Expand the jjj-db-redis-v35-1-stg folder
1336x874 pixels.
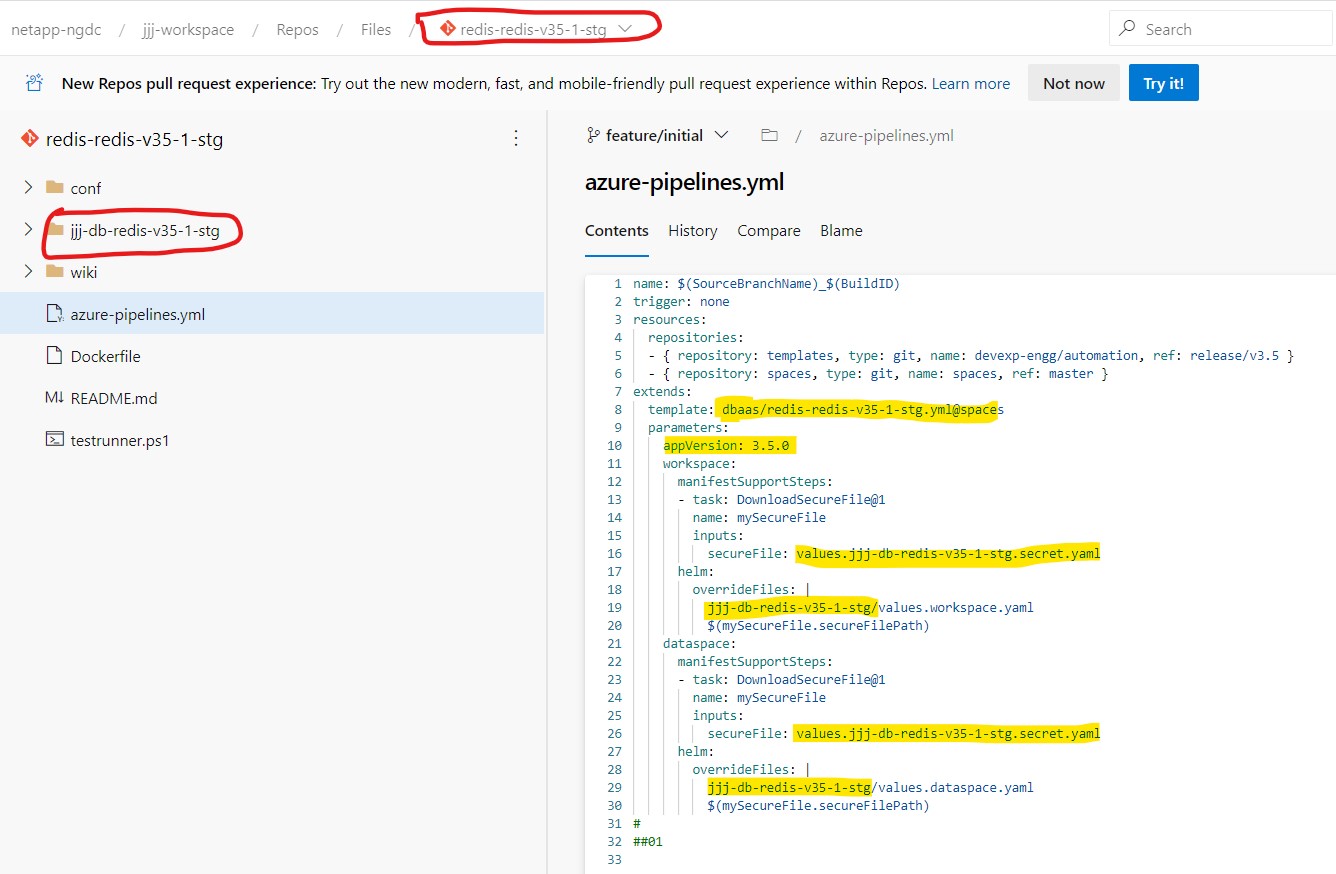tap(28, 230)
